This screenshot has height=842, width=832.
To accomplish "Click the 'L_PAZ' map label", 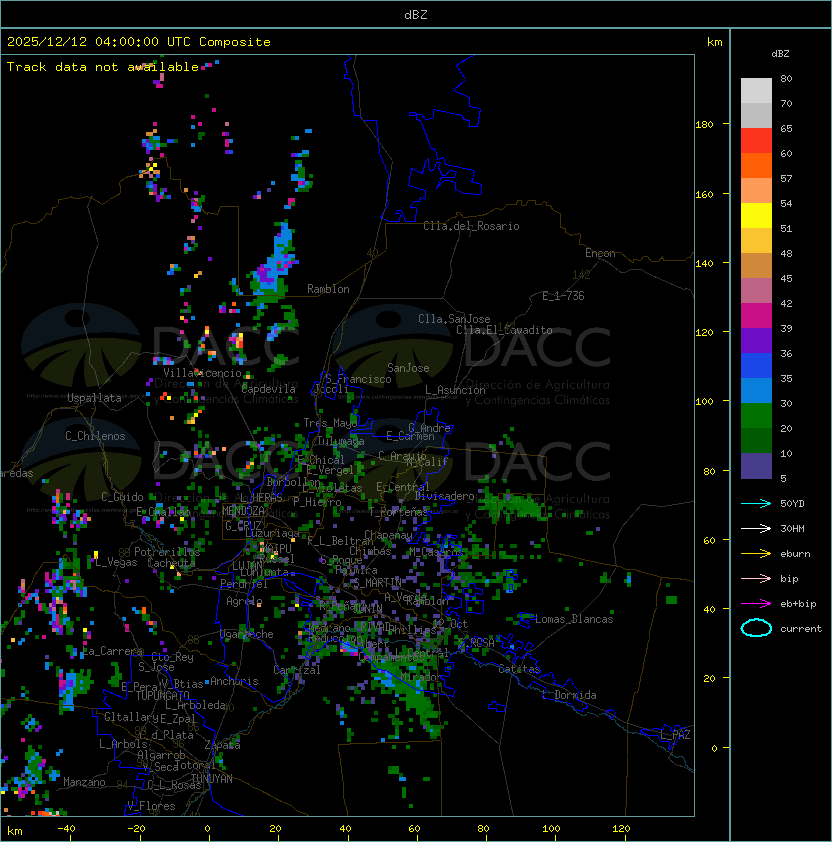I will click(x=675, y=735).
